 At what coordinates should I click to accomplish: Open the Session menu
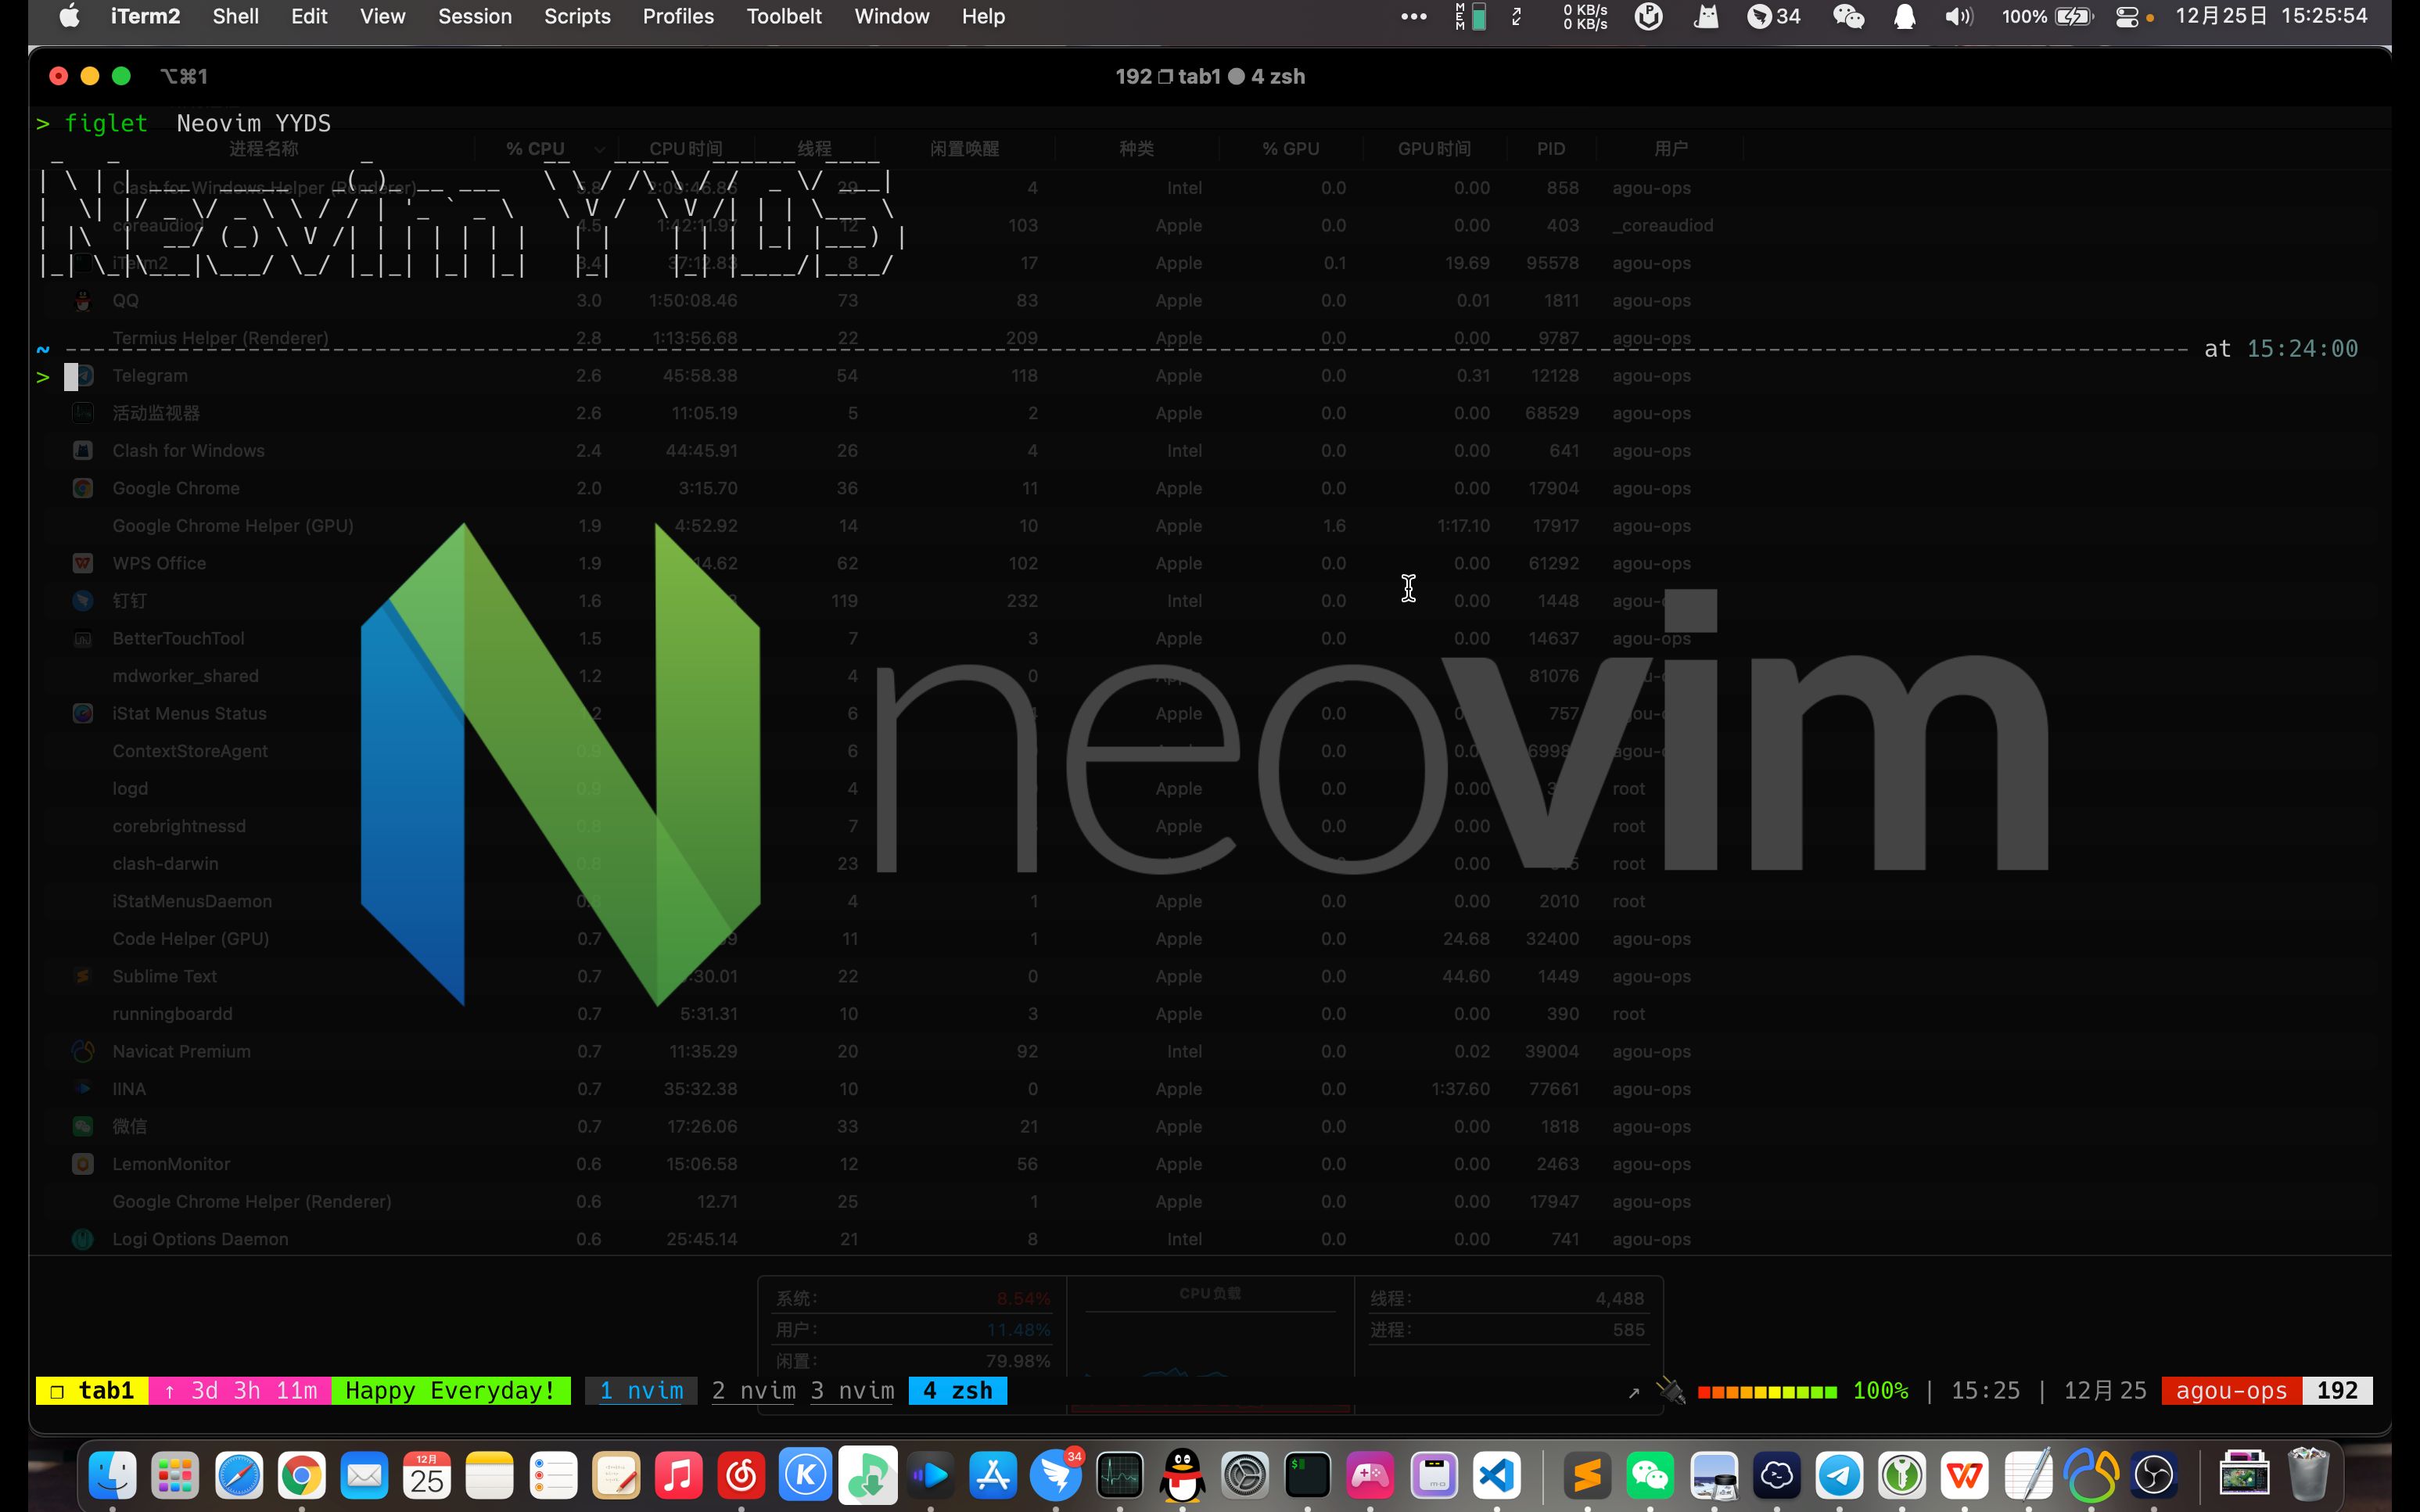pos(474,16)
